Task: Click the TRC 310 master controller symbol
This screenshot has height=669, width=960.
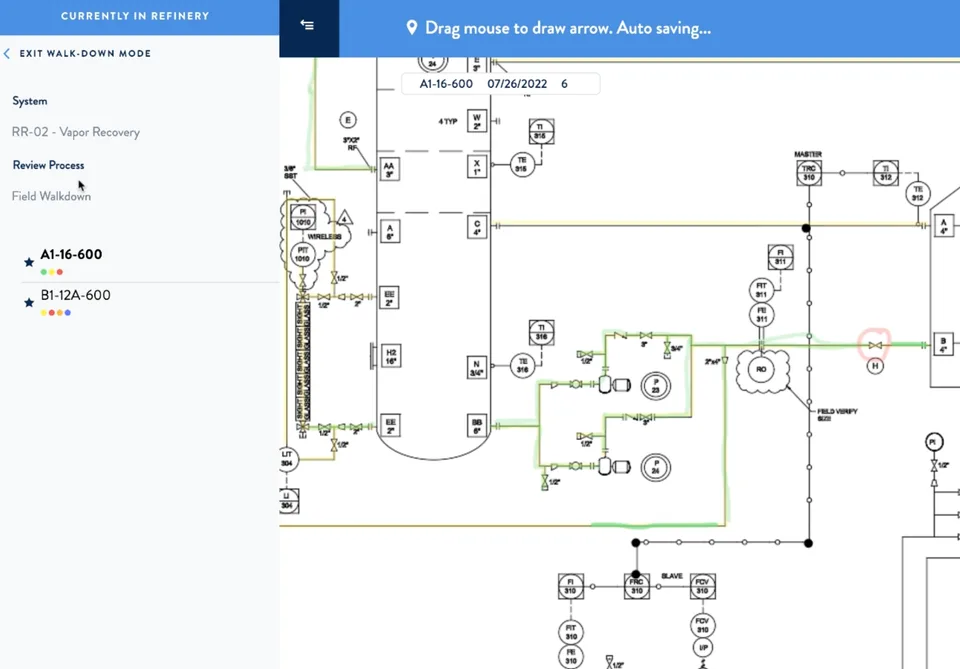Action: click(x=809, y=173)
